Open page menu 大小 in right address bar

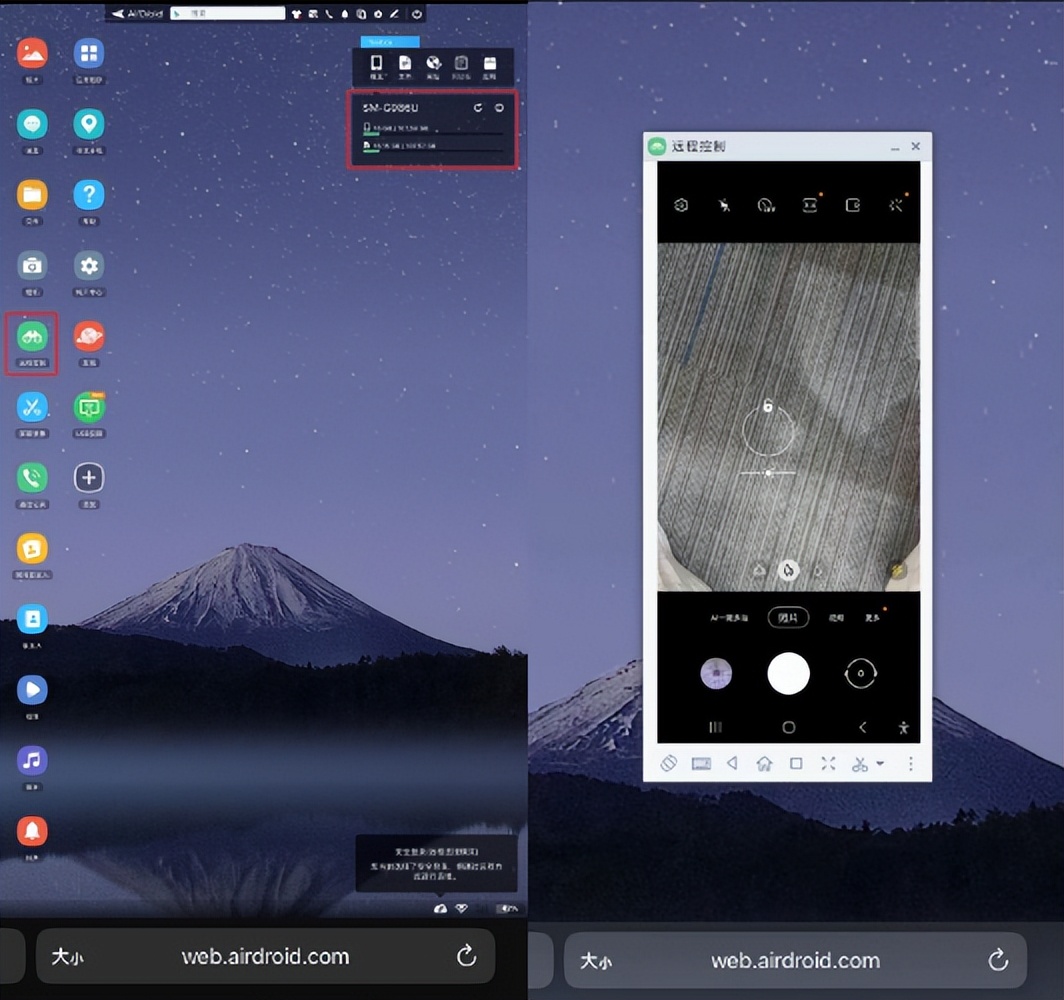pyautogui.click(x=596, y=961)
